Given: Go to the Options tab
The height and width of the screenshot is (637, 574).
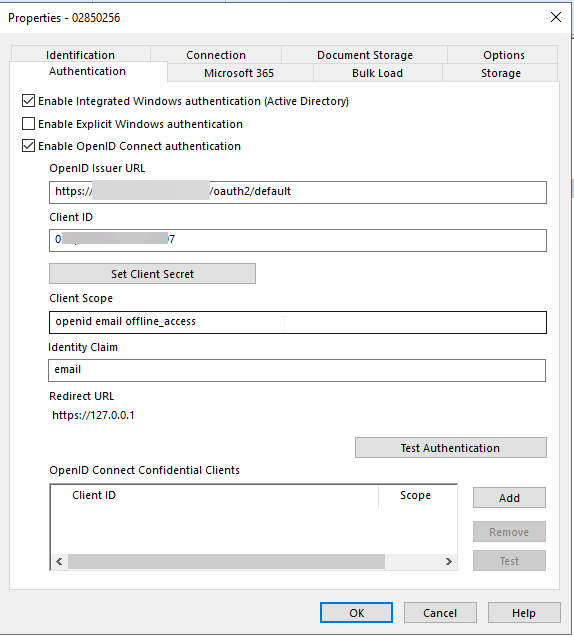Looking at the screenshot, I should pos(503,55).
